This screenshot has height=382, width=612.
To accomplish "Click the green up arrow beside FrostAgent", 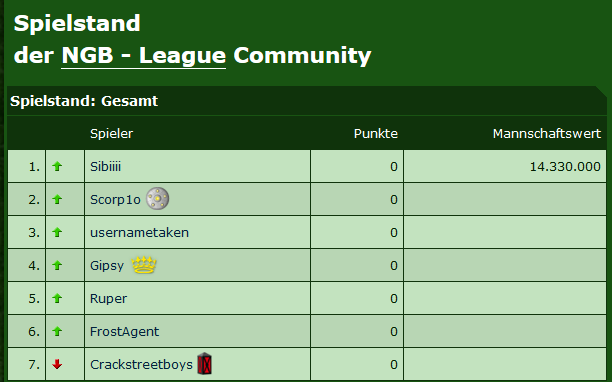I will 57,332.
